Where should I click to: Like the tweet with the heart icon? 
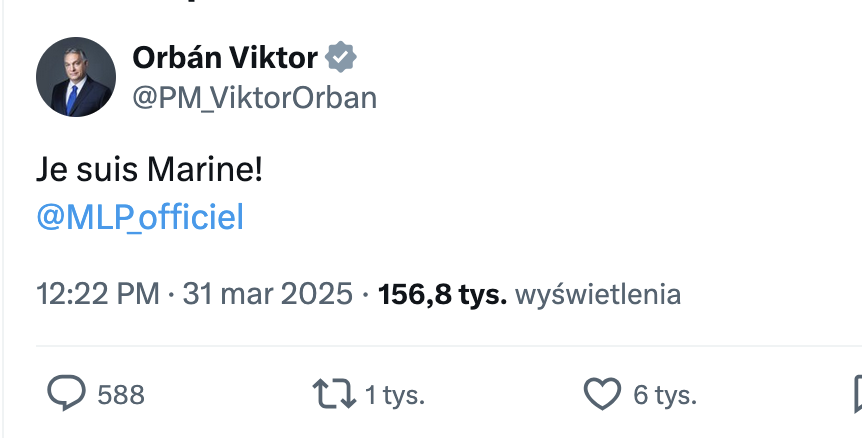(601, 394)
